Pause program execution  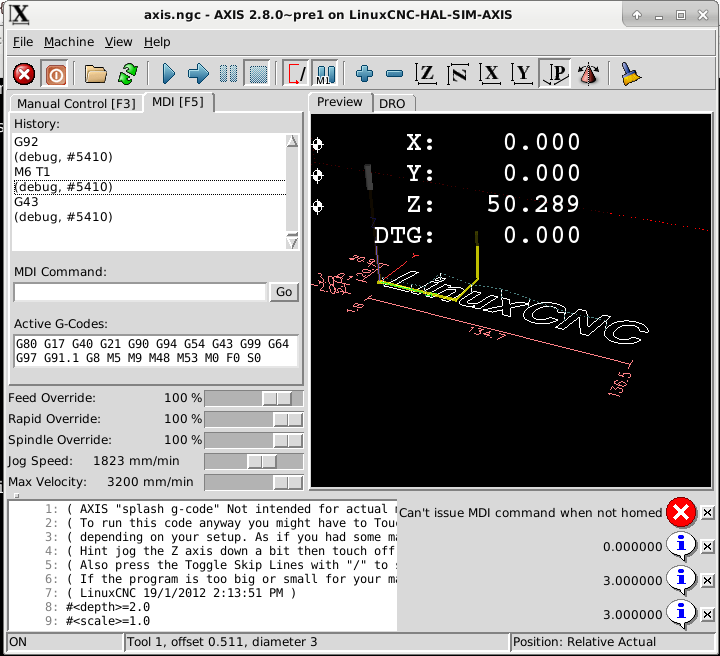pos(228,73)
